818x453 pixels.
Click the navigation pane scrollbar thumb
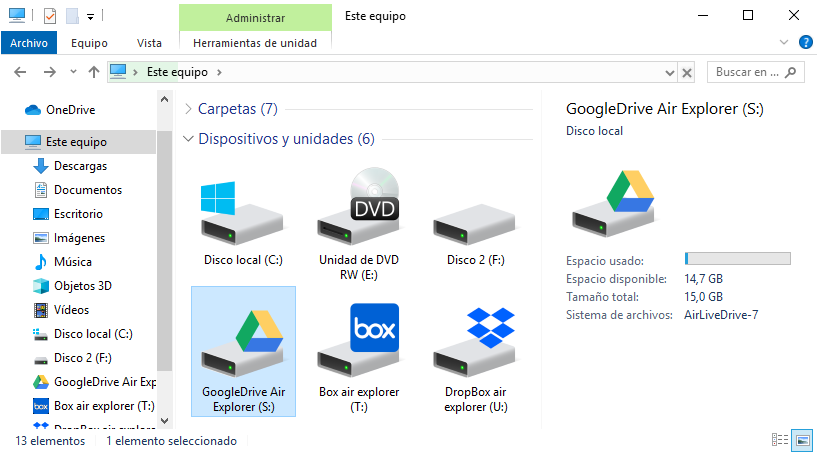tap(164, 251)
